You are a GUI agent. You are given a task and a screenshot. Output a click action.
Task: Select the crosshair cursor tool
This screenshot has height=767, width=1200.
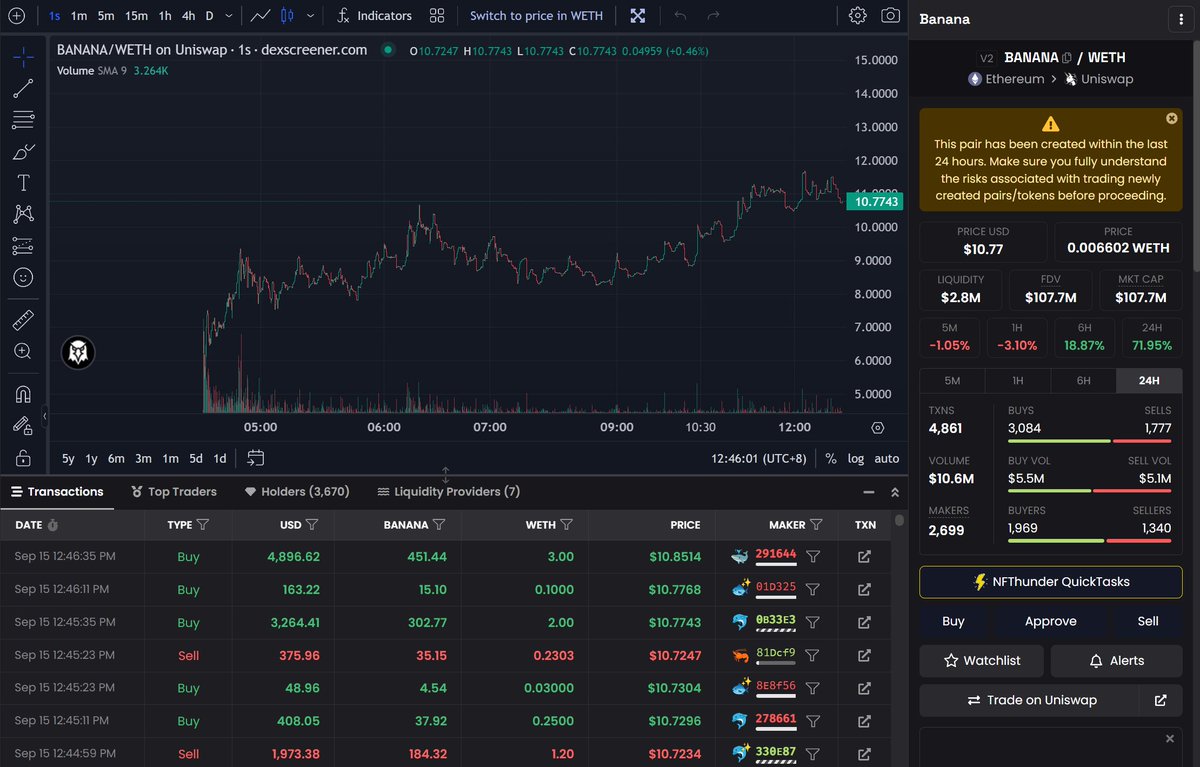(x=23, y=56)
